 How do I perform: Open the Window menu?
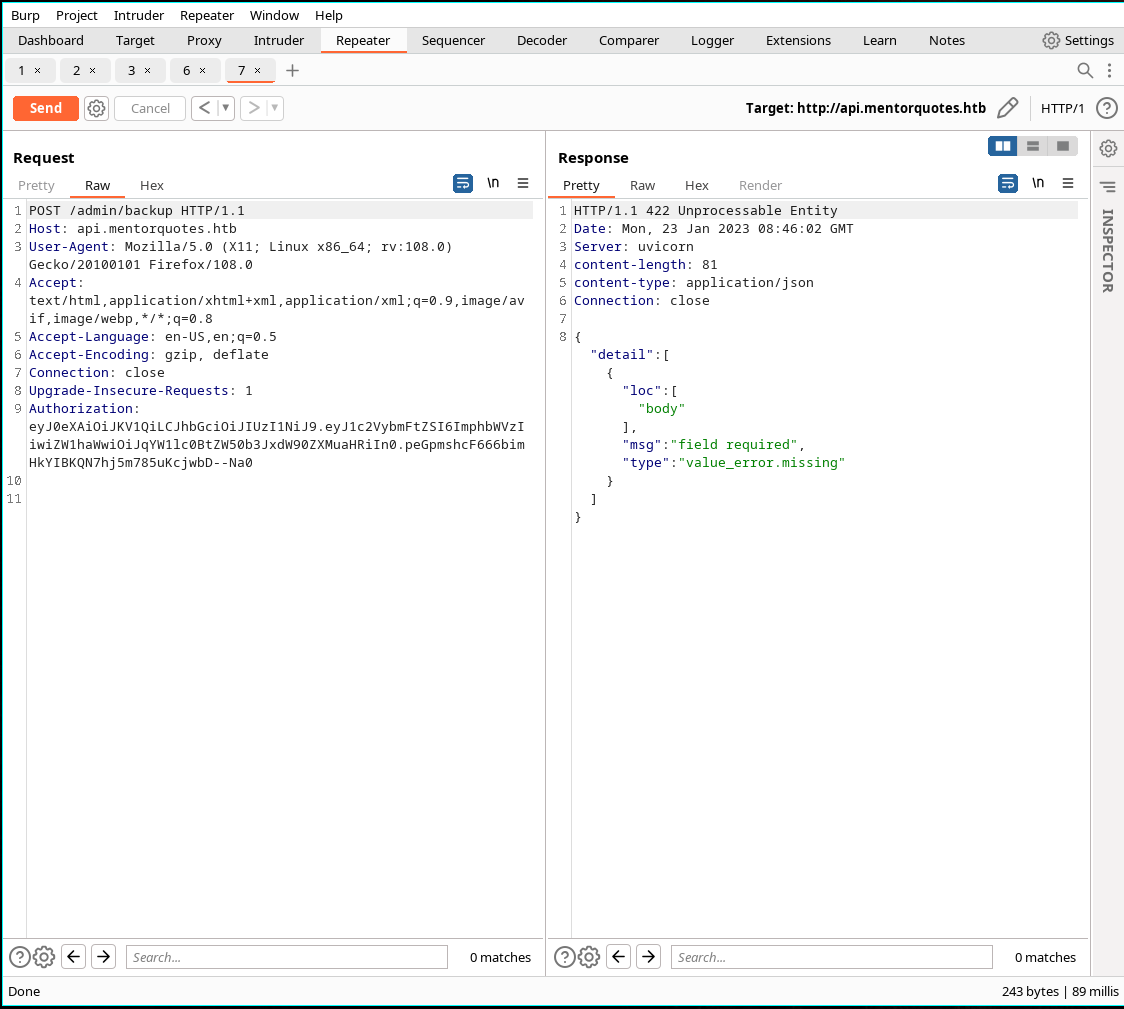(275, 15)
